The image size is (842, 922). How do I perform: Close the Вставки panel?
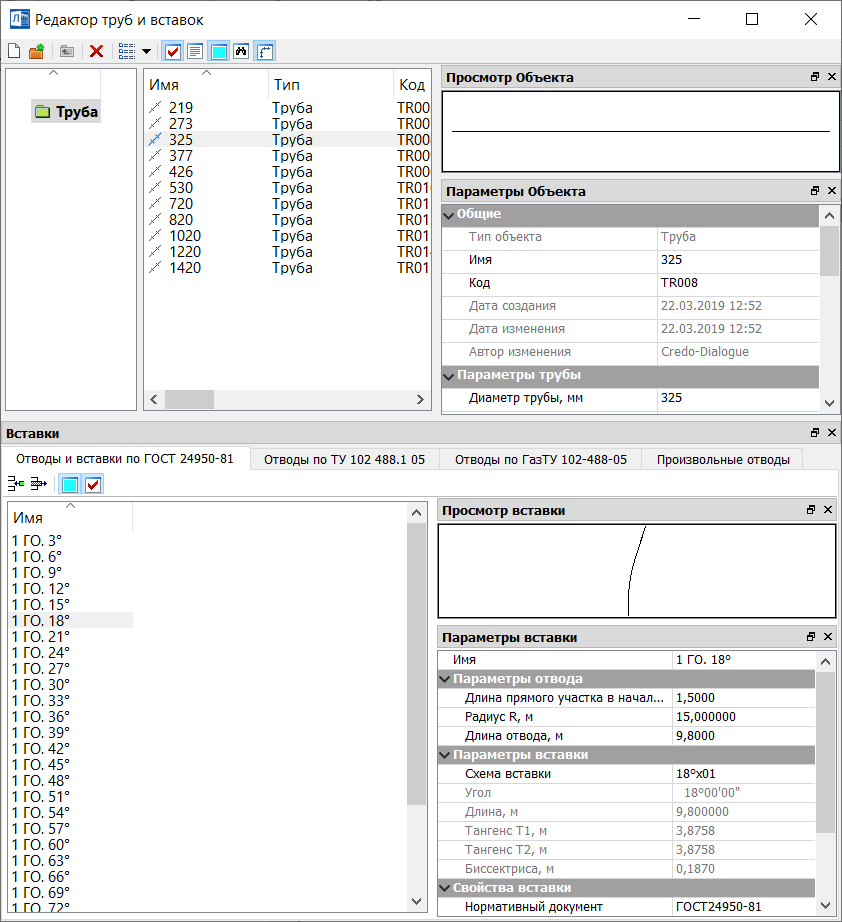tap(832, 433)
